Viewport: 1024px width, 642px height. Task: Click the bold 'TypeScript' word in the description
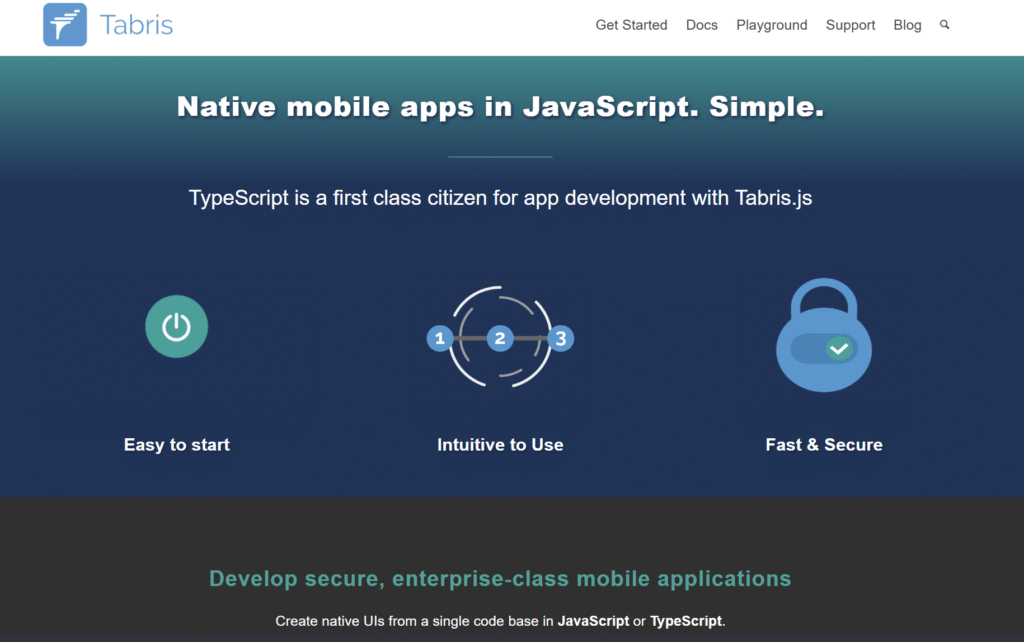[686, 621]
